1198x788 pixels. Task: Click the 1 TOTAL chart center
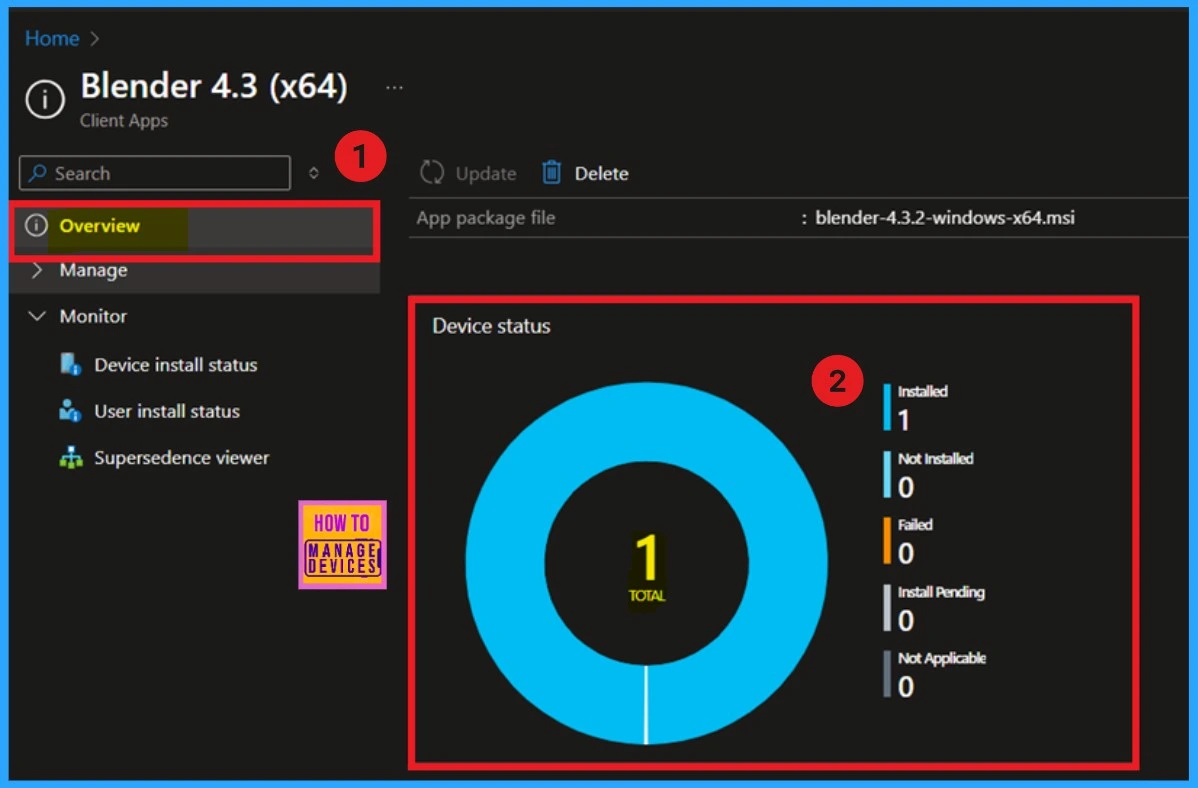click(x=646, y=567)
